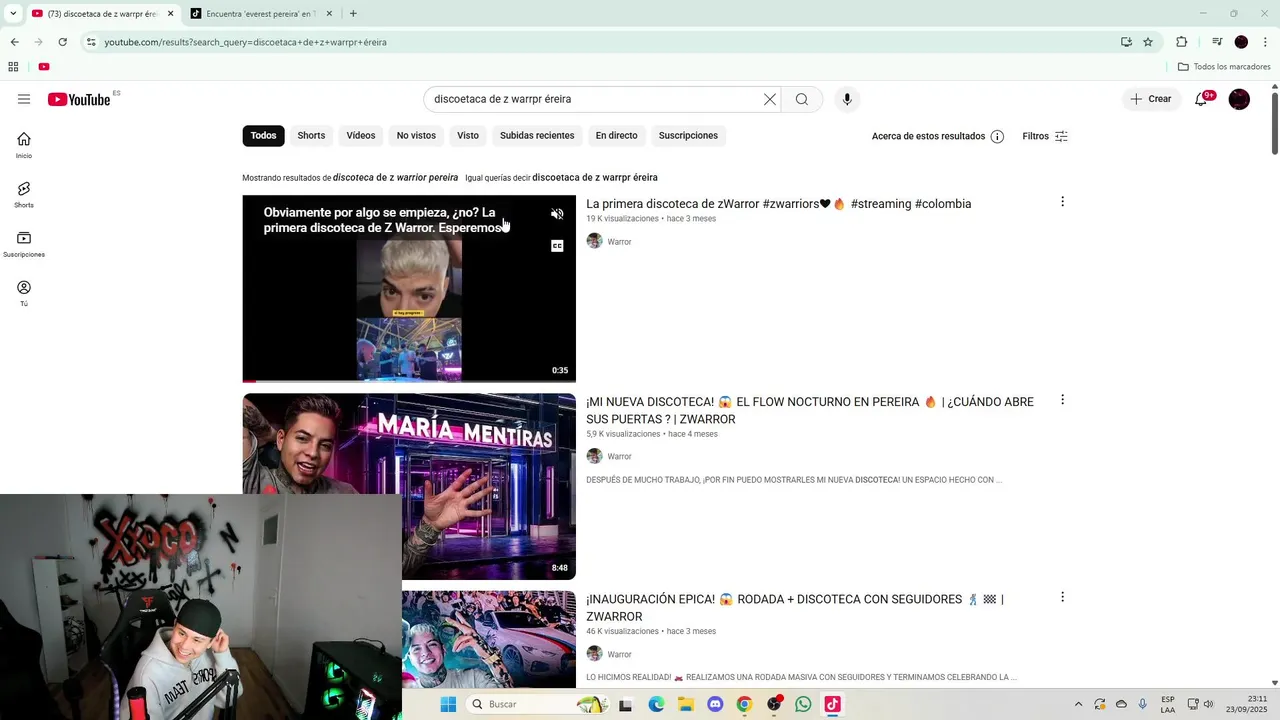Open the Chrome three-dot menu
Image resolution: width=1280 pixels, height=720 pixels.
click(1265, 42)
